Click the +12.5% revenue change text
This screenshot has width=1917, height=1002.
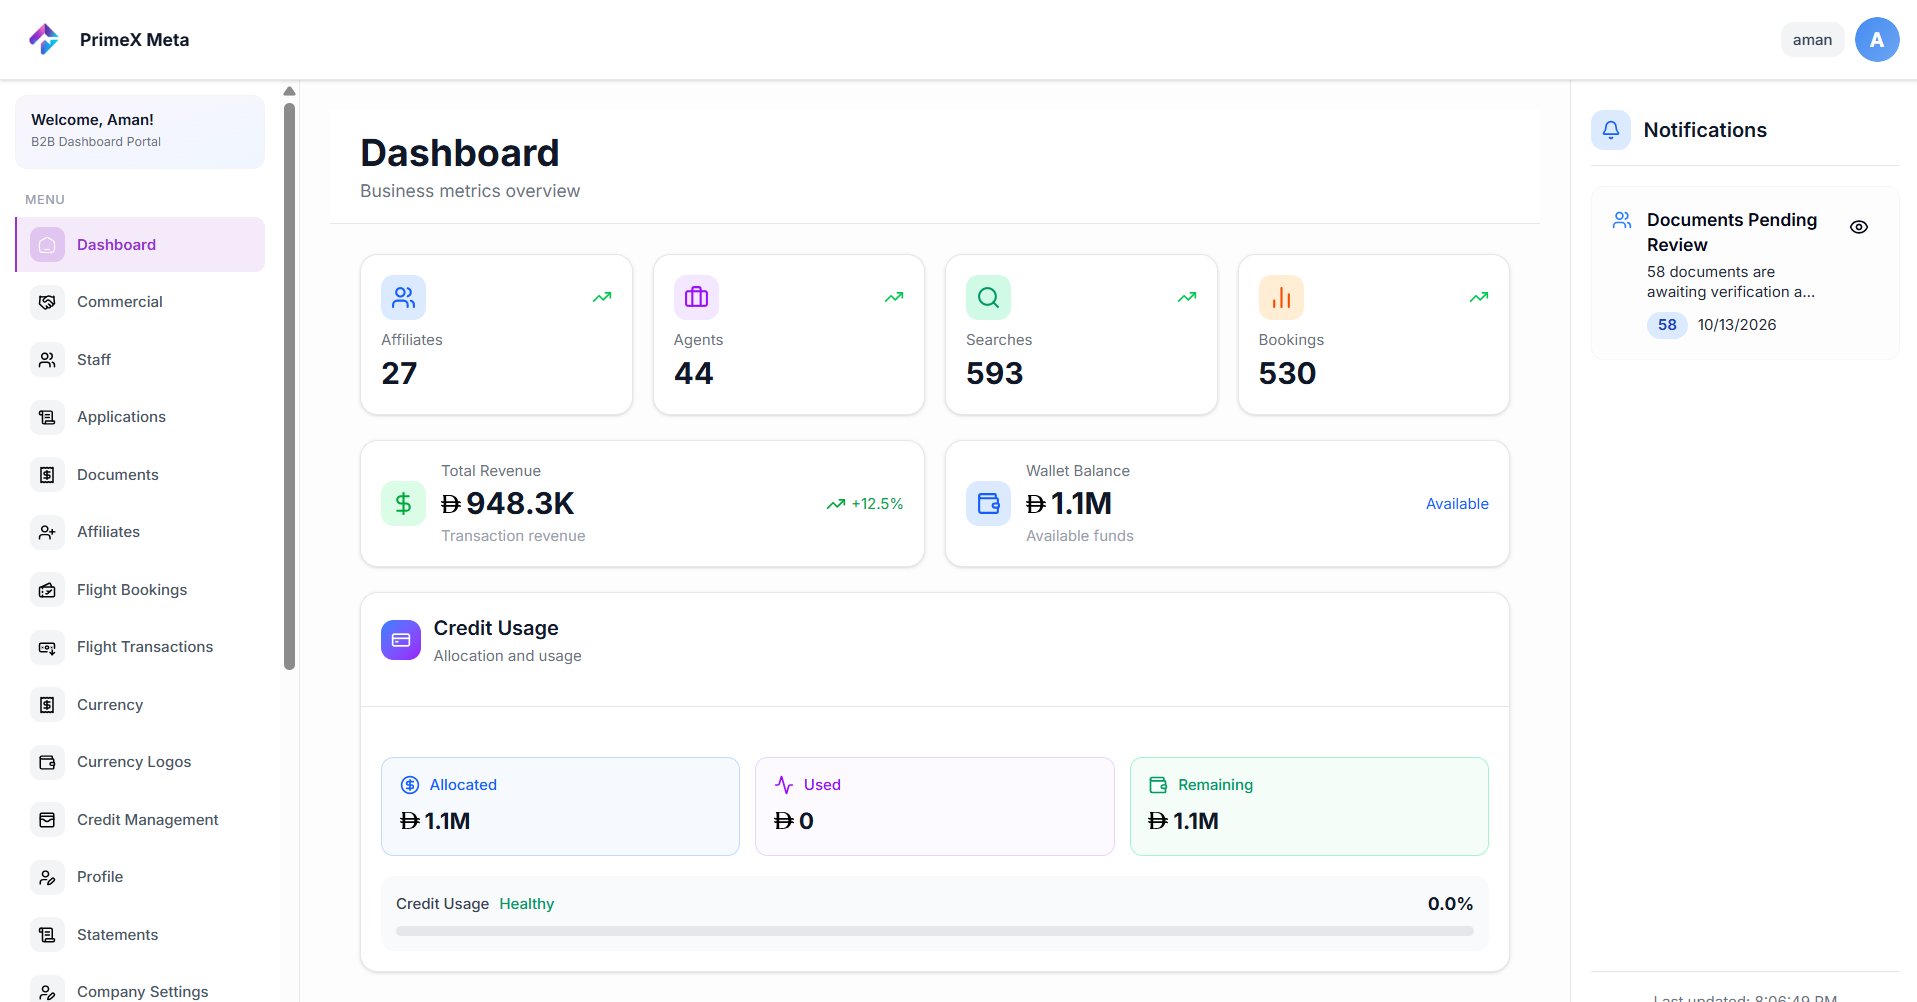(877, 504)
